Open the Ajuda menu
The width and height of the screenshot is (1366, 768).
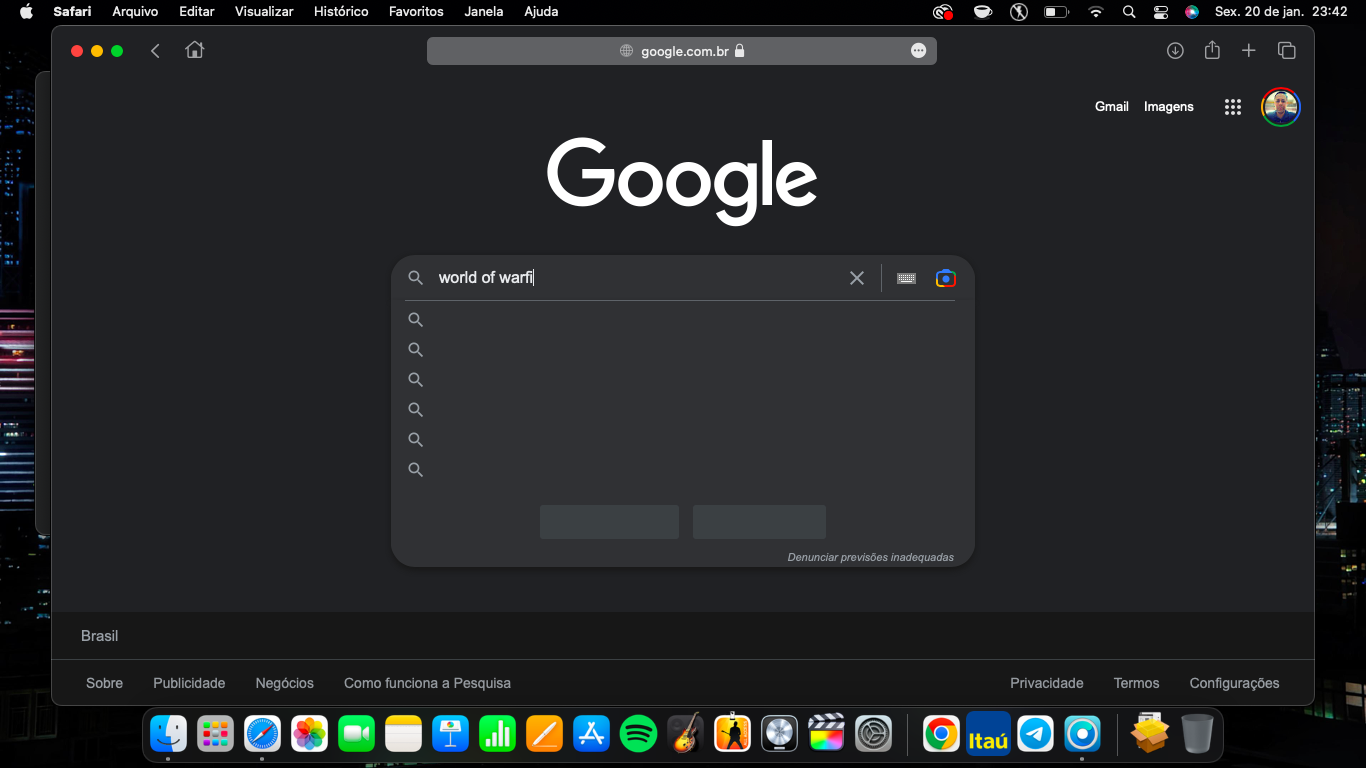[541, 12]
